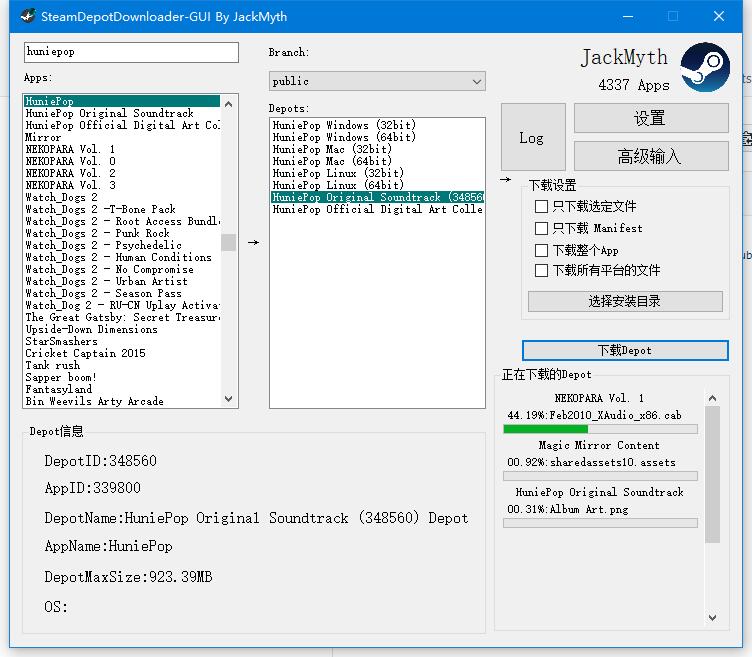Click DepotMaxSize:923.39MB text
The height and width of the screenshot is (657, 752).
(128, 576)
